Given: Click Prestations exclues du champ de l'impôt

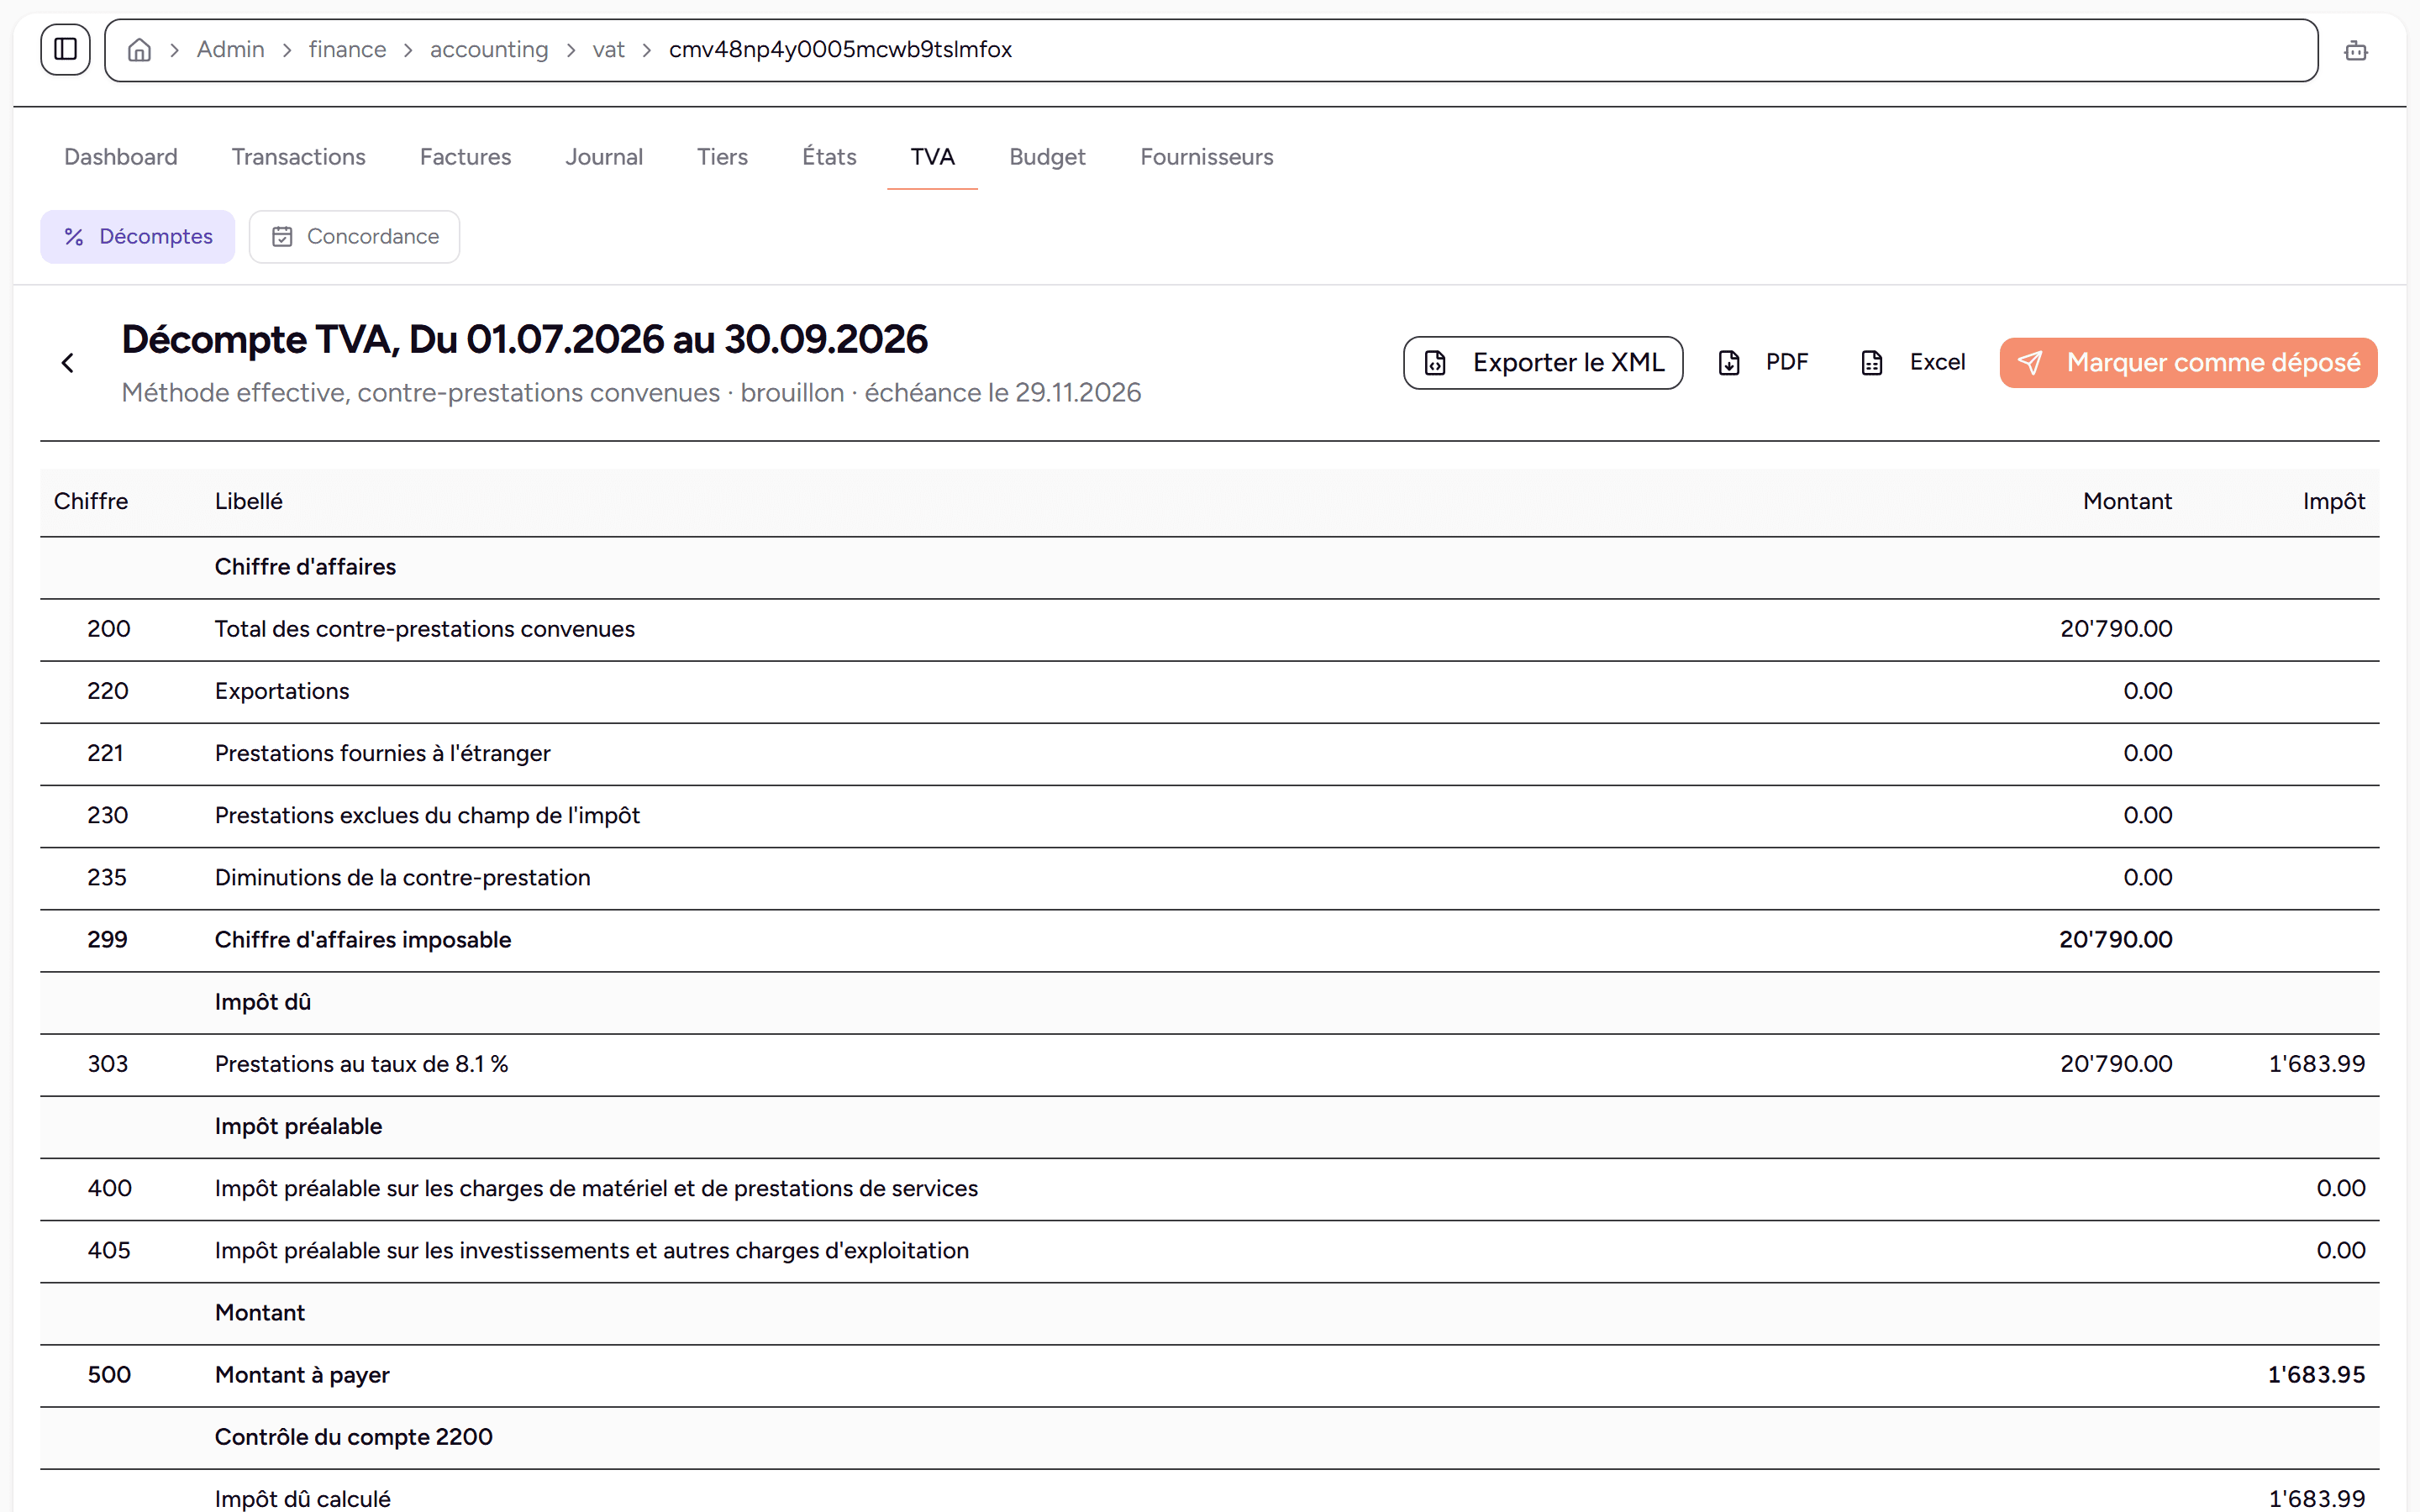Looking at the screenshot, I should pos(427,816).
